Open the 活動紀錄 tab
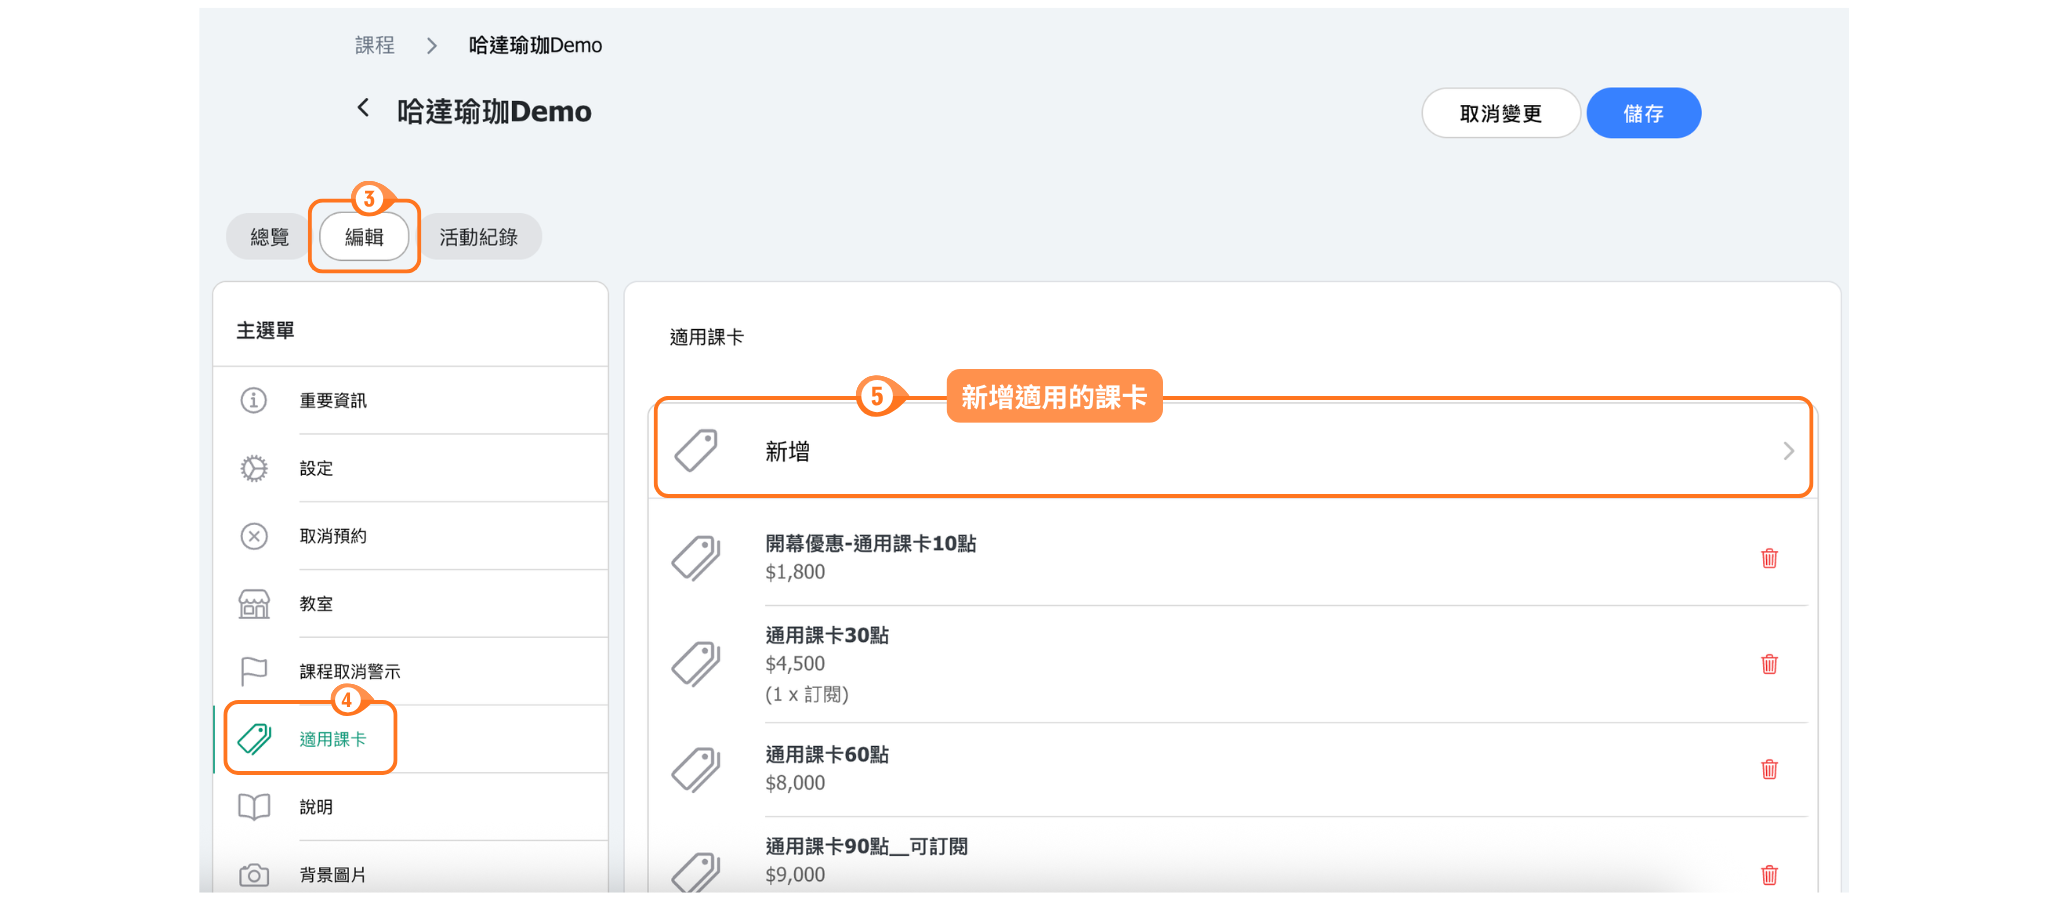Viewport: 2048px width, 900px height. (x=479, y=237)
